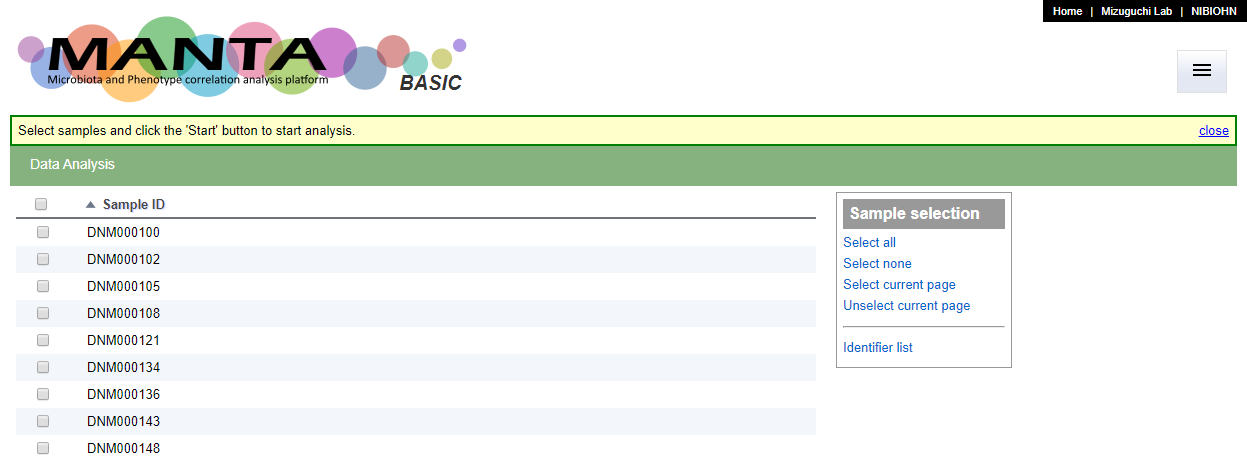Click the Select all link
The image size is (1247, 461).
(869, 242)
